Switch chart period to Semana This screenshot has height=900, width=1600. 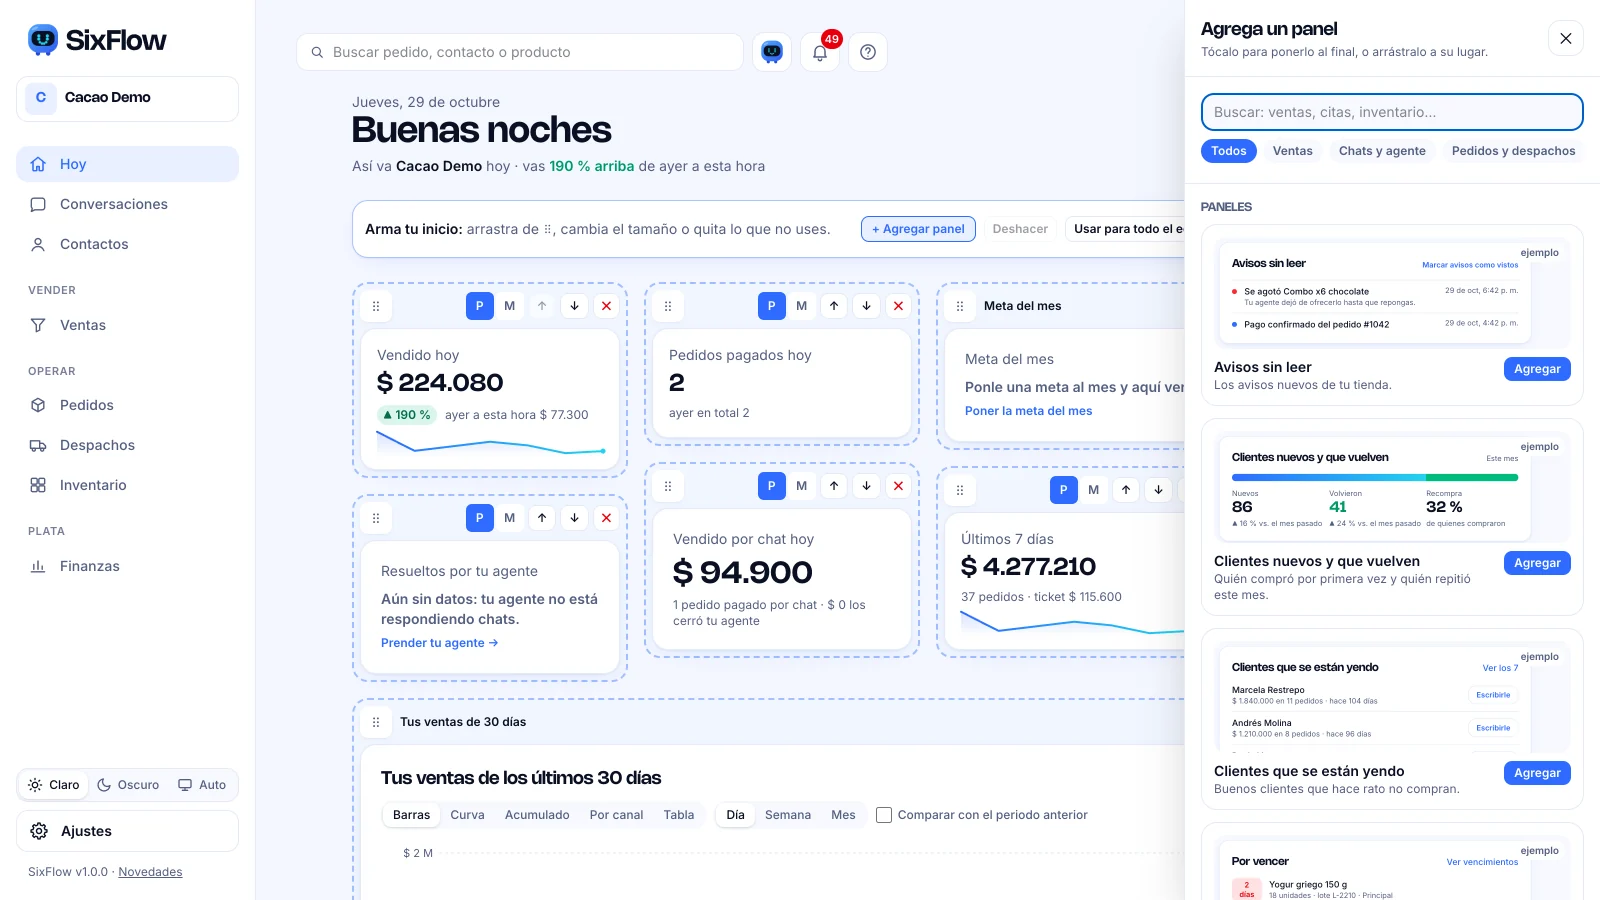tap(788, 815)
